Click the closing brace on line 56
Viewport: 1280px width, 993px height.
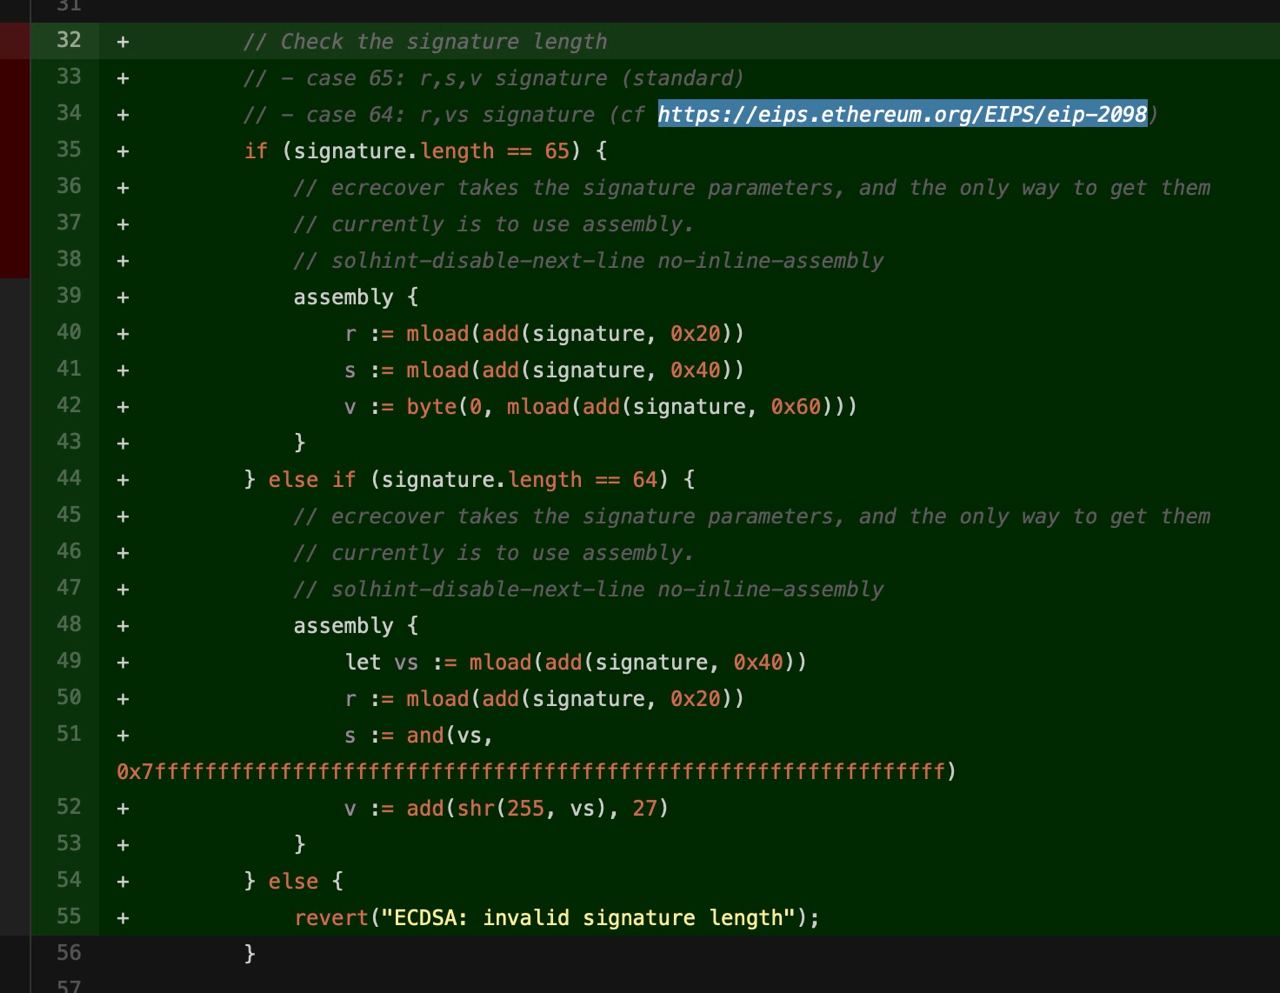250,954
